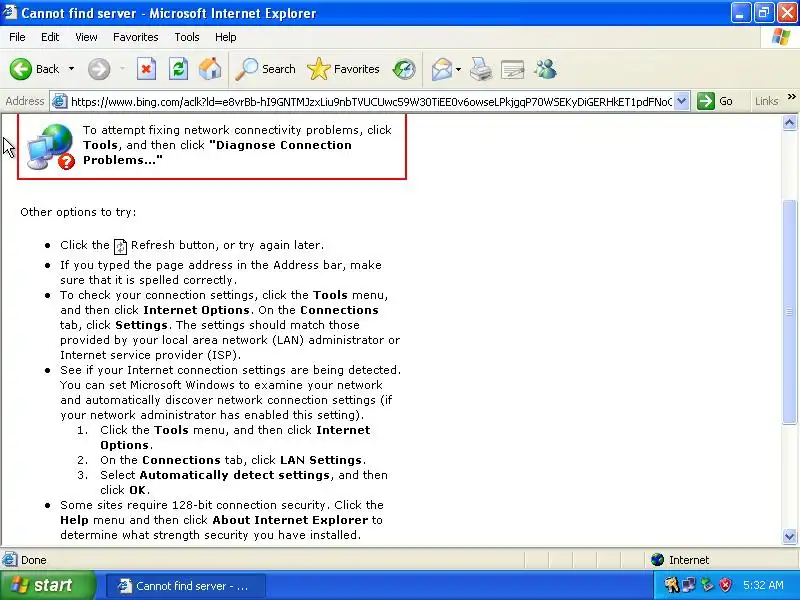
Task: Expand the Links toolbar chevron
Action: click(x=792, y=97)
